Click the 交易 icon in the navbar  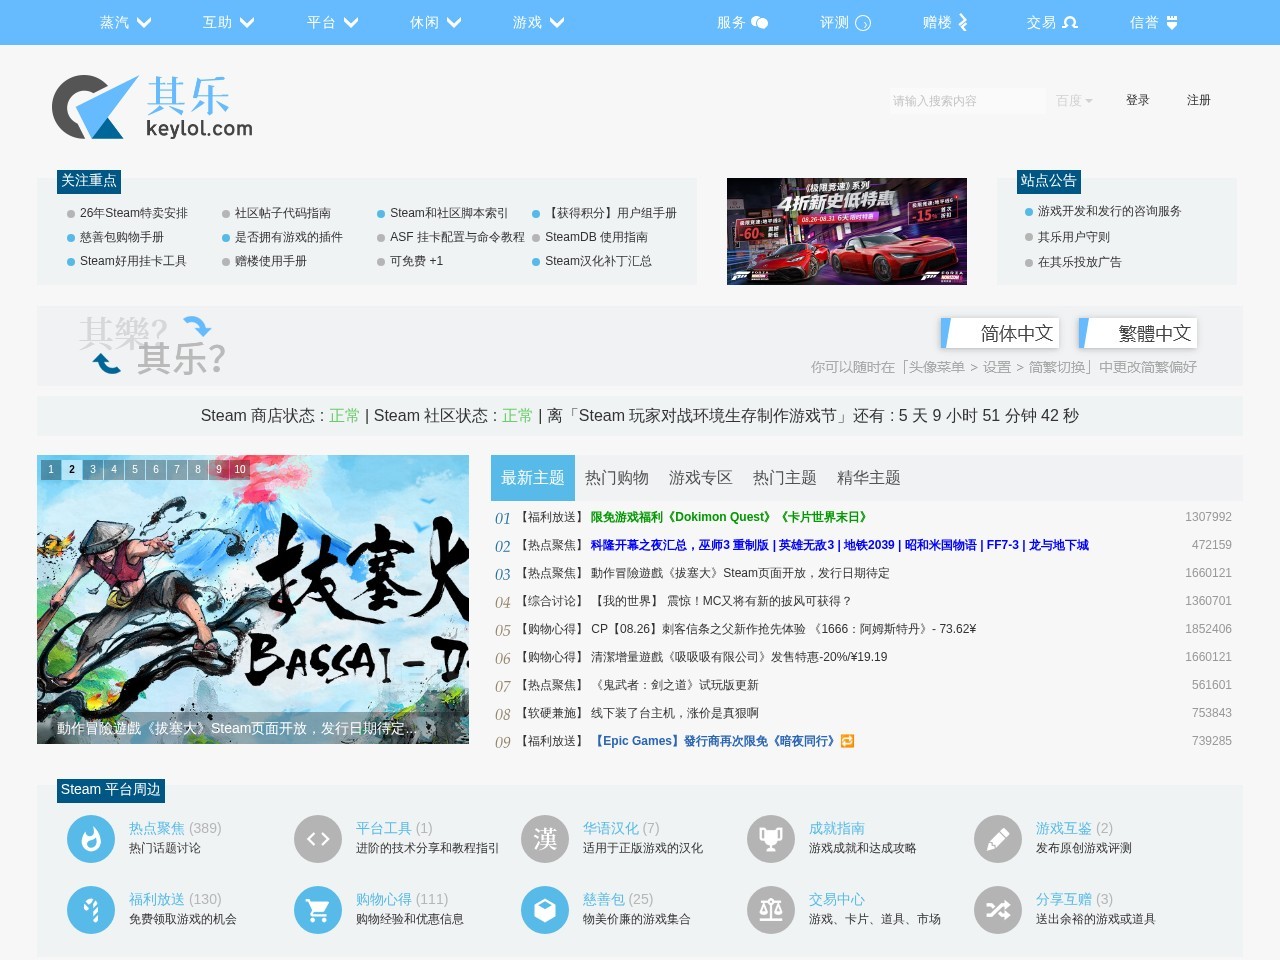point(1070,22)
